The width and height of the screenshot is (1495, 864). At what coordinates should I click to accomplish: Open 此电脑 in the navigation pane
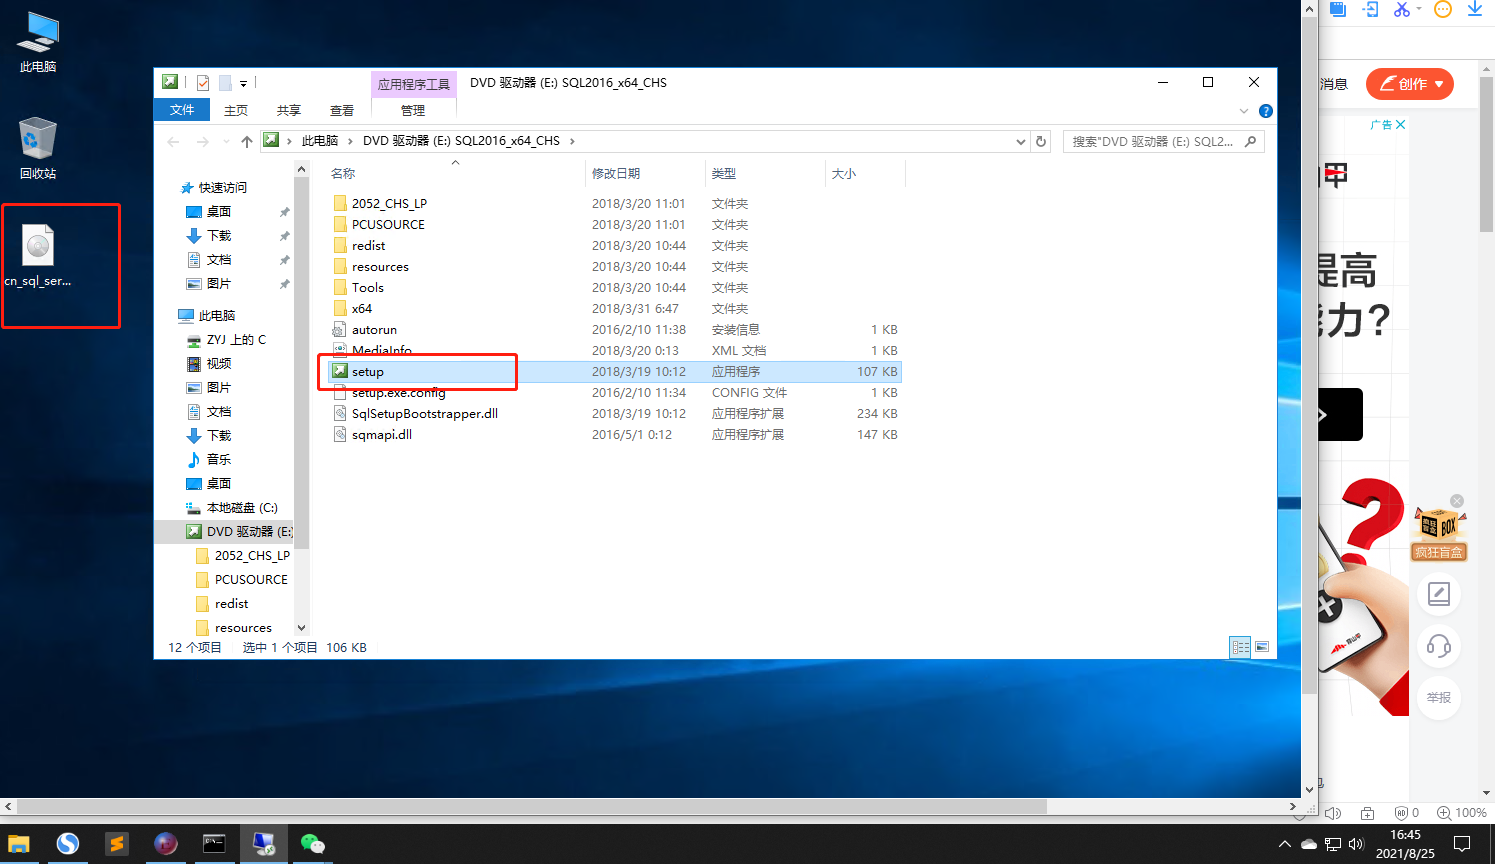click(x=217, y=315)
